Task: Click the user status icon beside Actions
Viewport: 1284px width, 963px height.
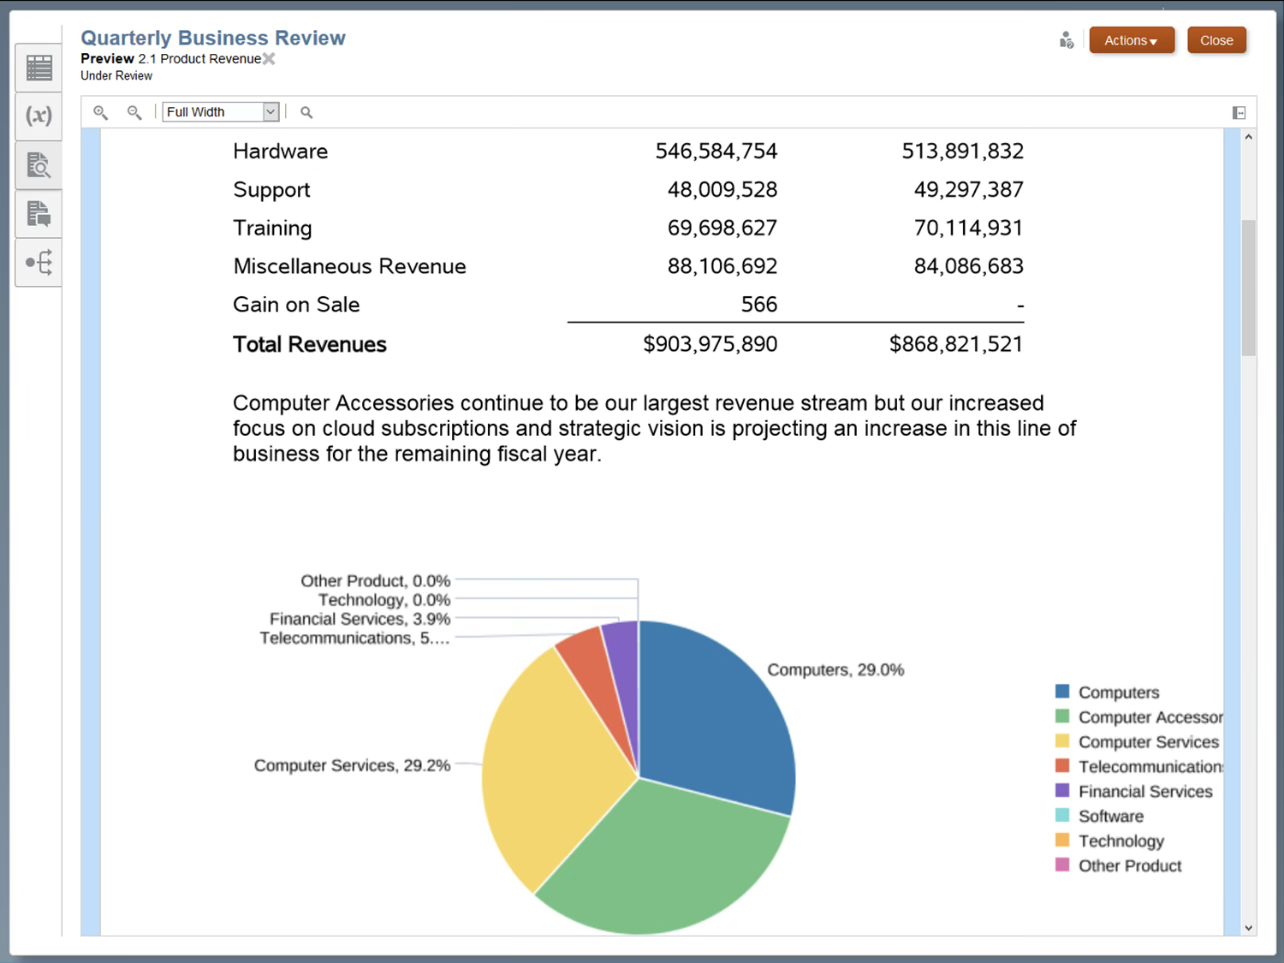Action: click(1066, 41)
